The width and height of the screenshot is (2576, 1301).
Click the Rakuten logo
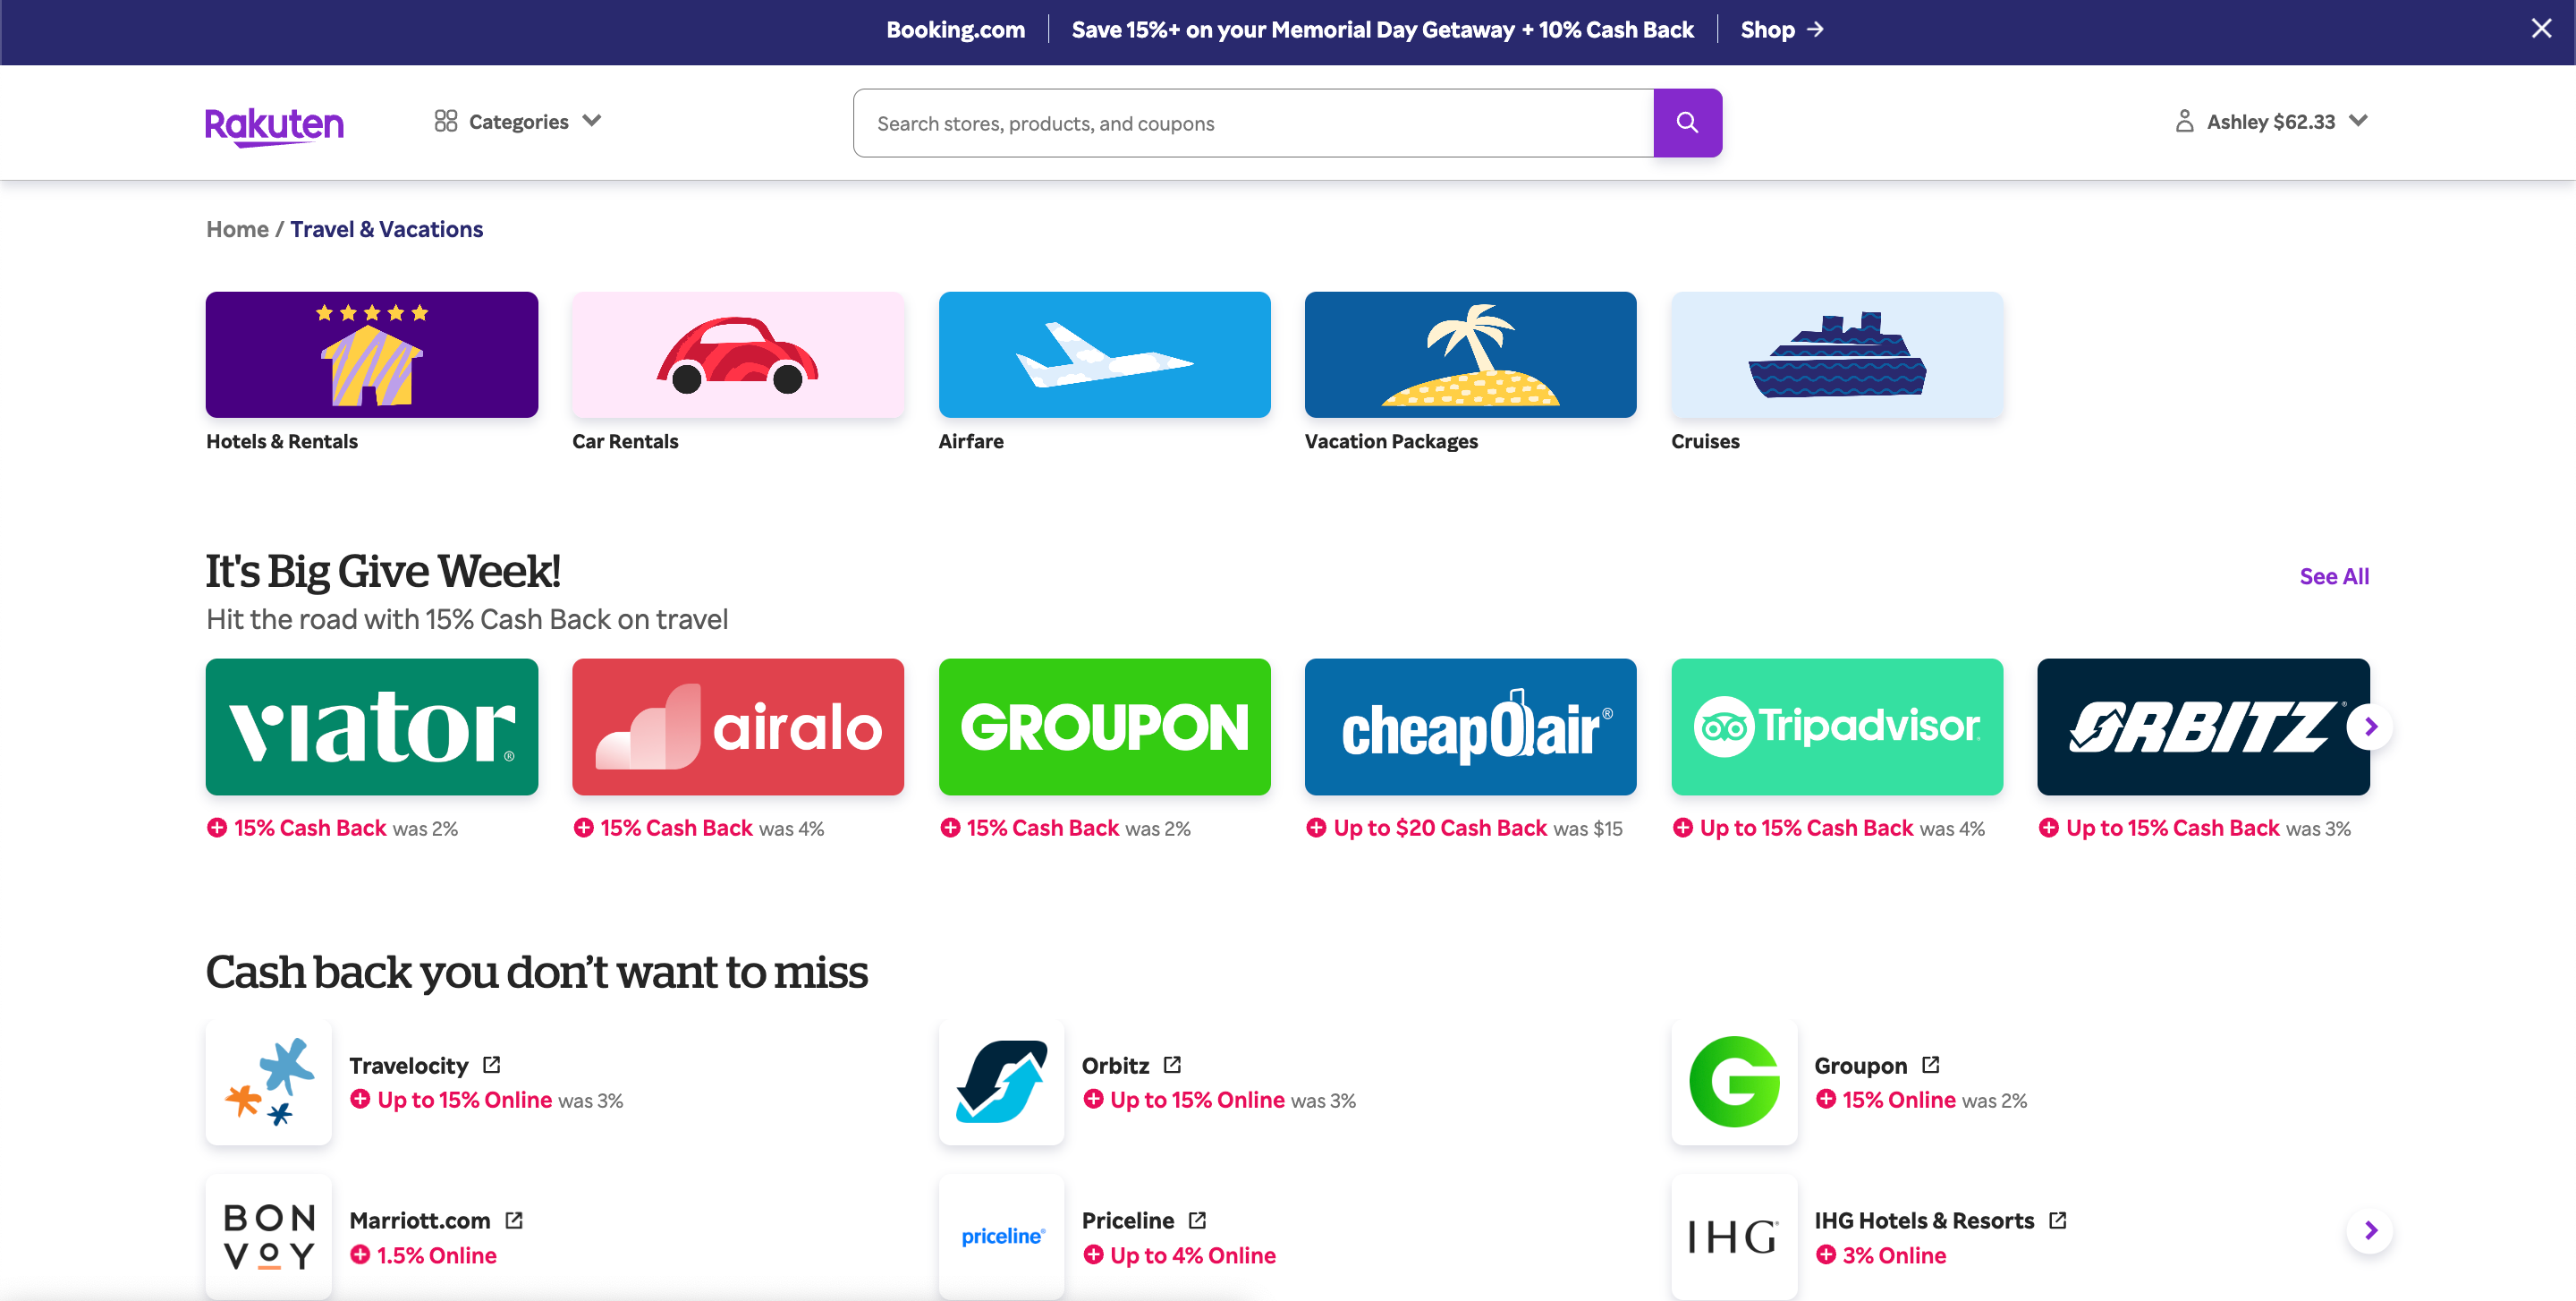point(274,125)
